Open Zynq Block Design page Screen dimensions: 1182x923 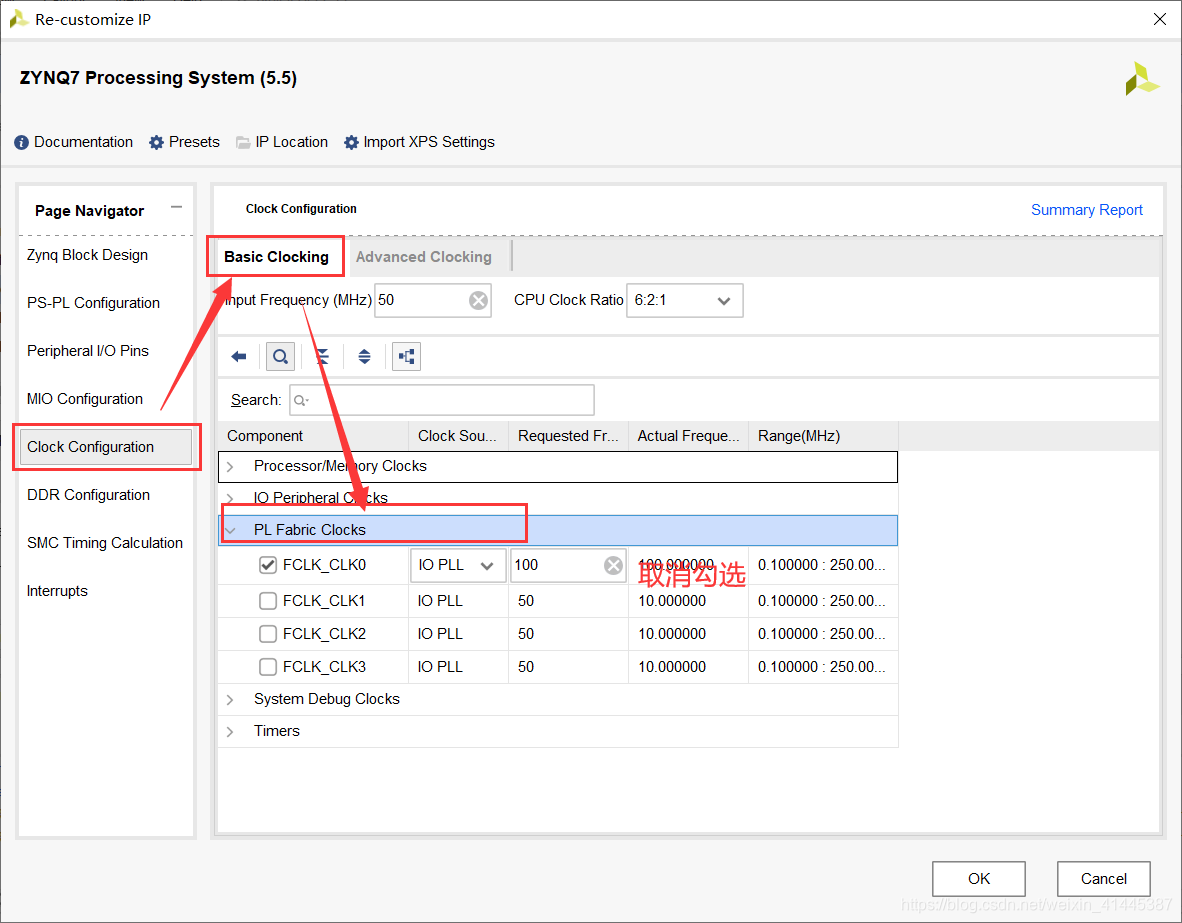(x=87, y=255)
